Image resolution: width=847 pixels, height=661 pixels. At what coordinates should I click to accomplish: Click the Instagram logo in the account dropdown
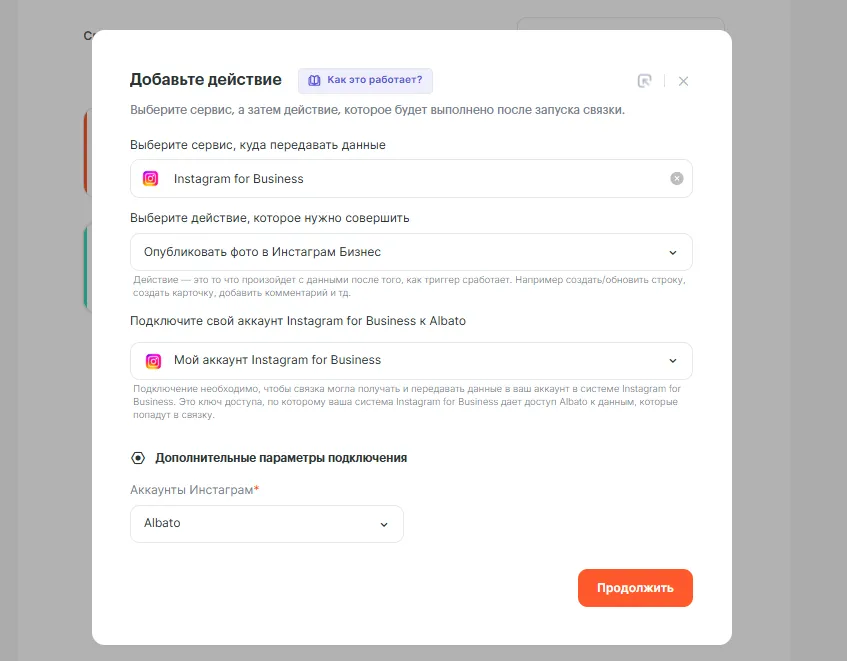[x=153, y=361]
